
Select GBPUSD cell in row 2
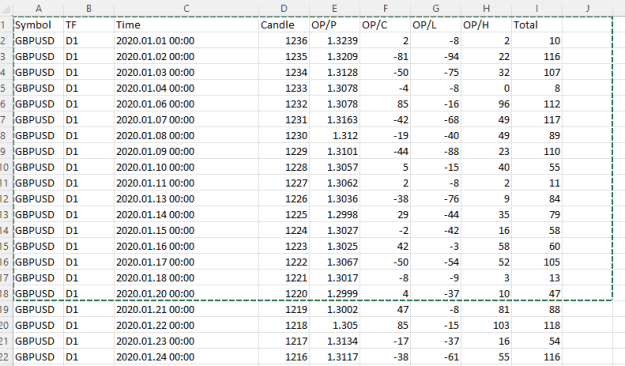pos(38,41)
